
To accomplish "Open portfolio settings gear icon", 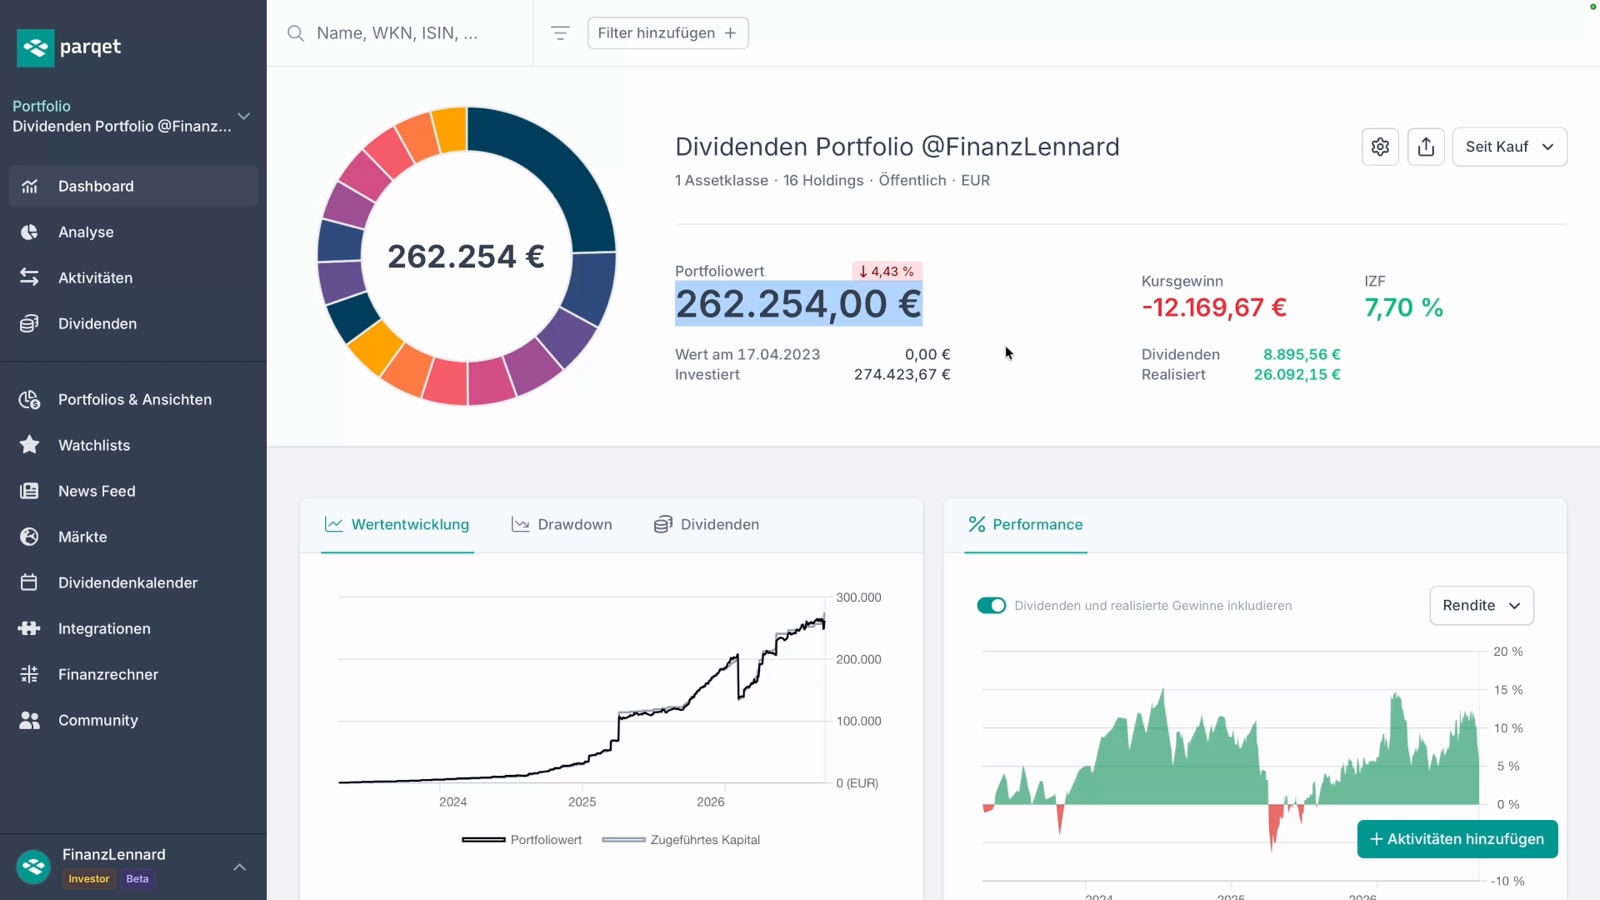I will coord(1380,147).
